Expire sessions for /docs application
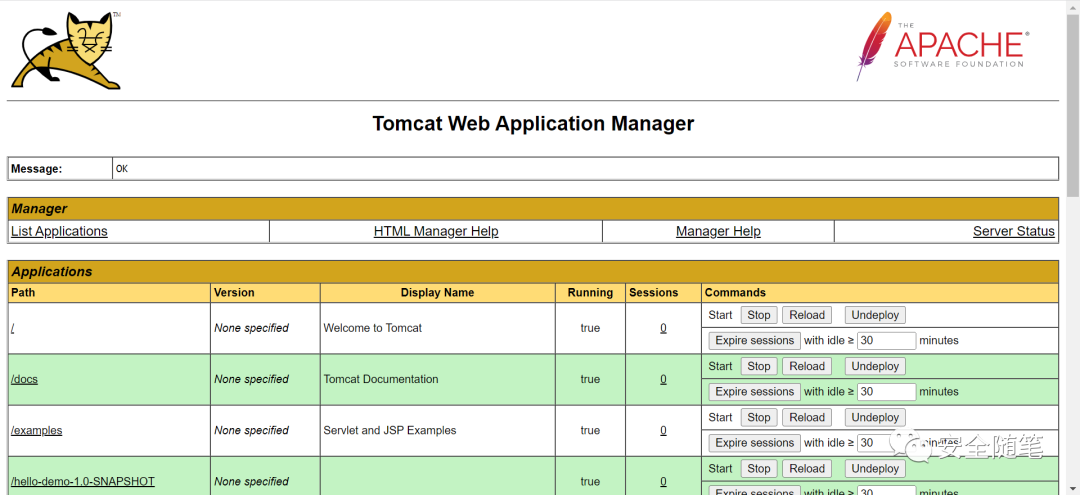Image resolution: width=1080 pixels, height=495 pixels. point(755,392)
